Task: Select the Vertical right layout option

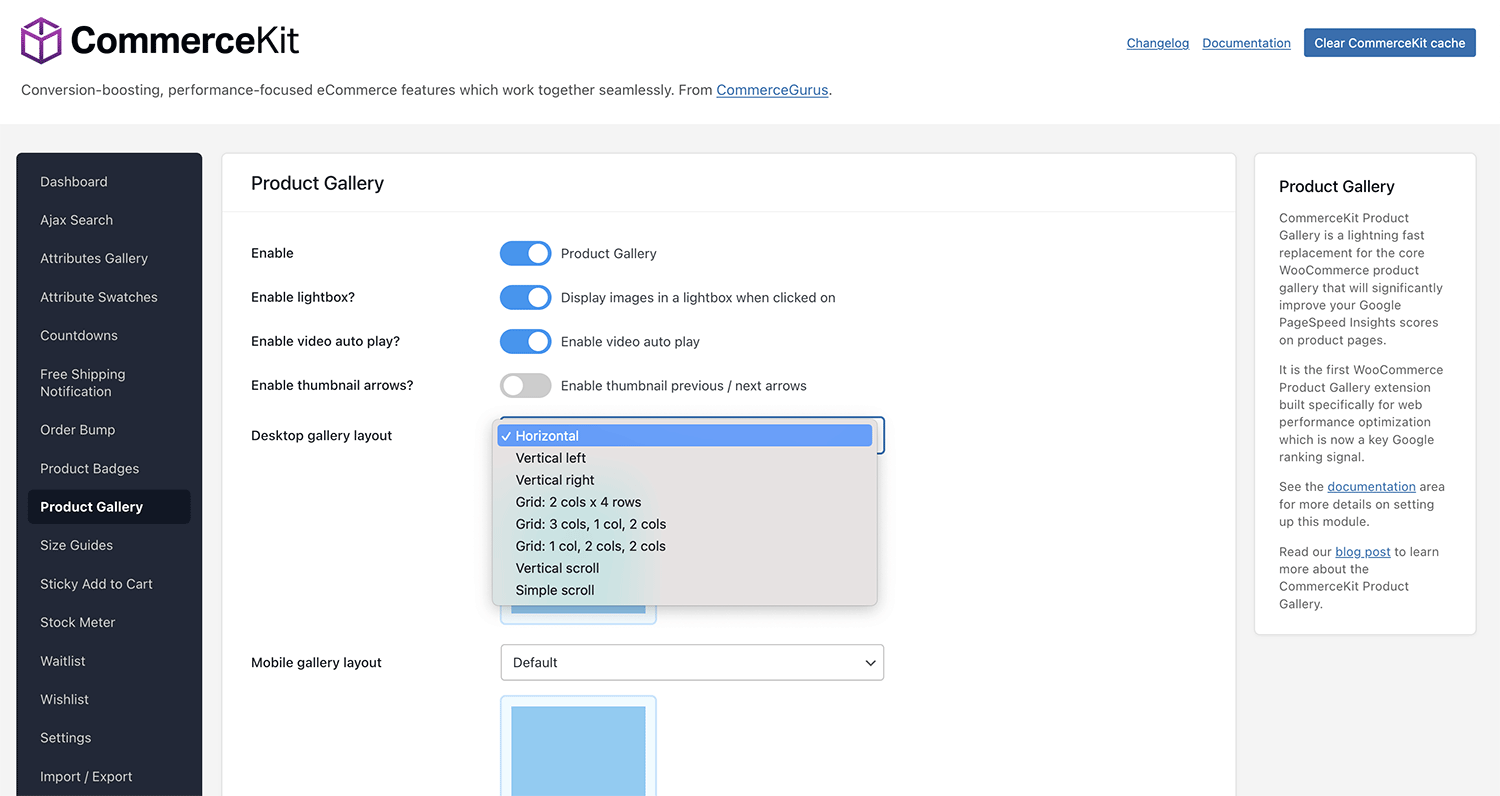Action: 685,480
